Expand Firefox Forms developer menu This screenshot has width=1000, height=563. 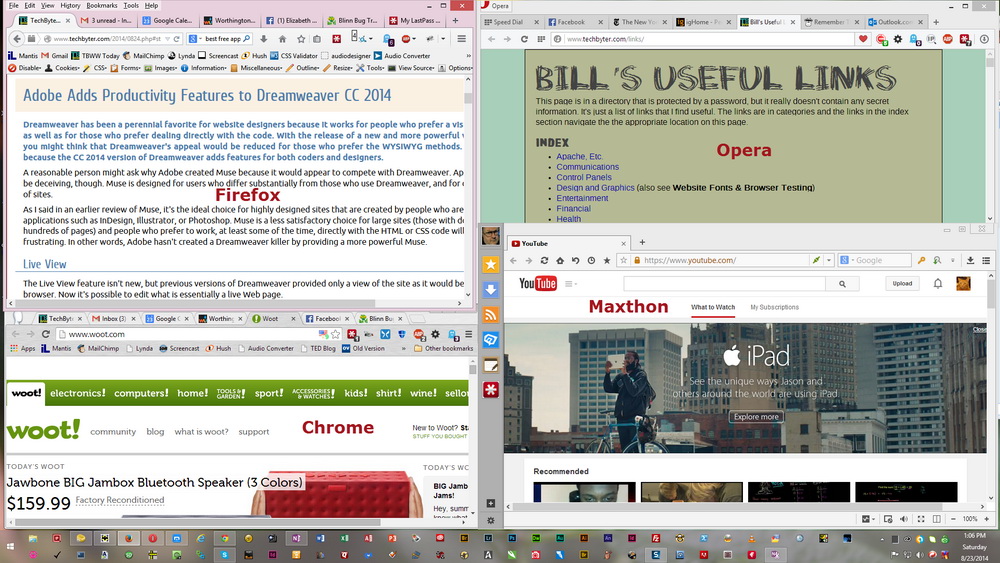(x=126, y=68)
